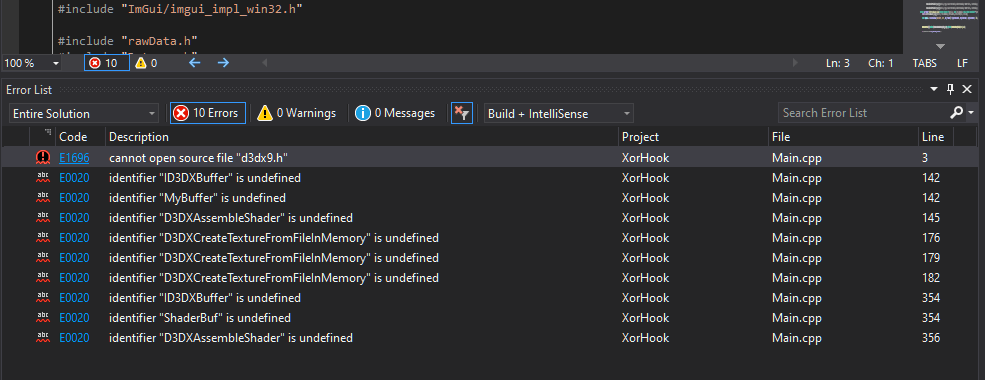985x380 pixels.
Task: Select the cannot open source file "d3dx9.h" text
Action: tap(199, 158)
